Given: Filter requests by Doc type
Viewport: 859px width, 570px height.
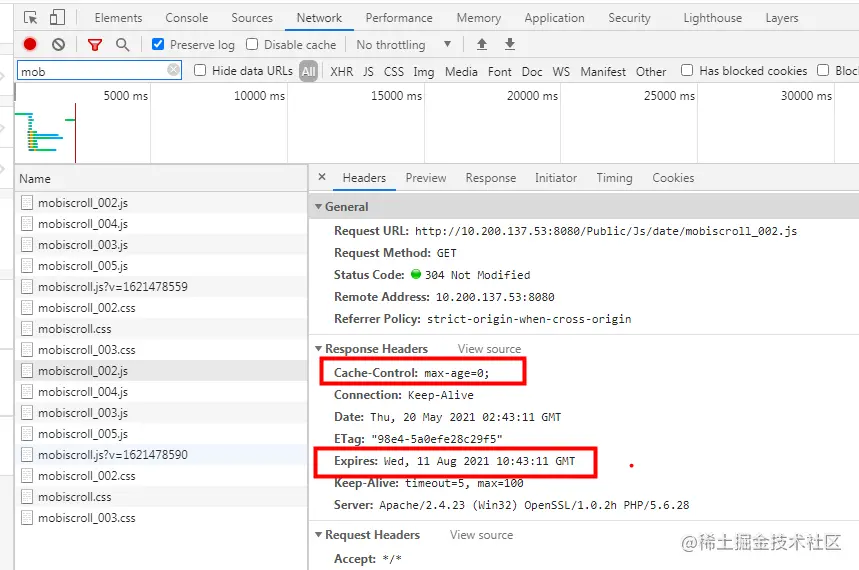Looking at the screenshot, I should click(x=532, y=72).
